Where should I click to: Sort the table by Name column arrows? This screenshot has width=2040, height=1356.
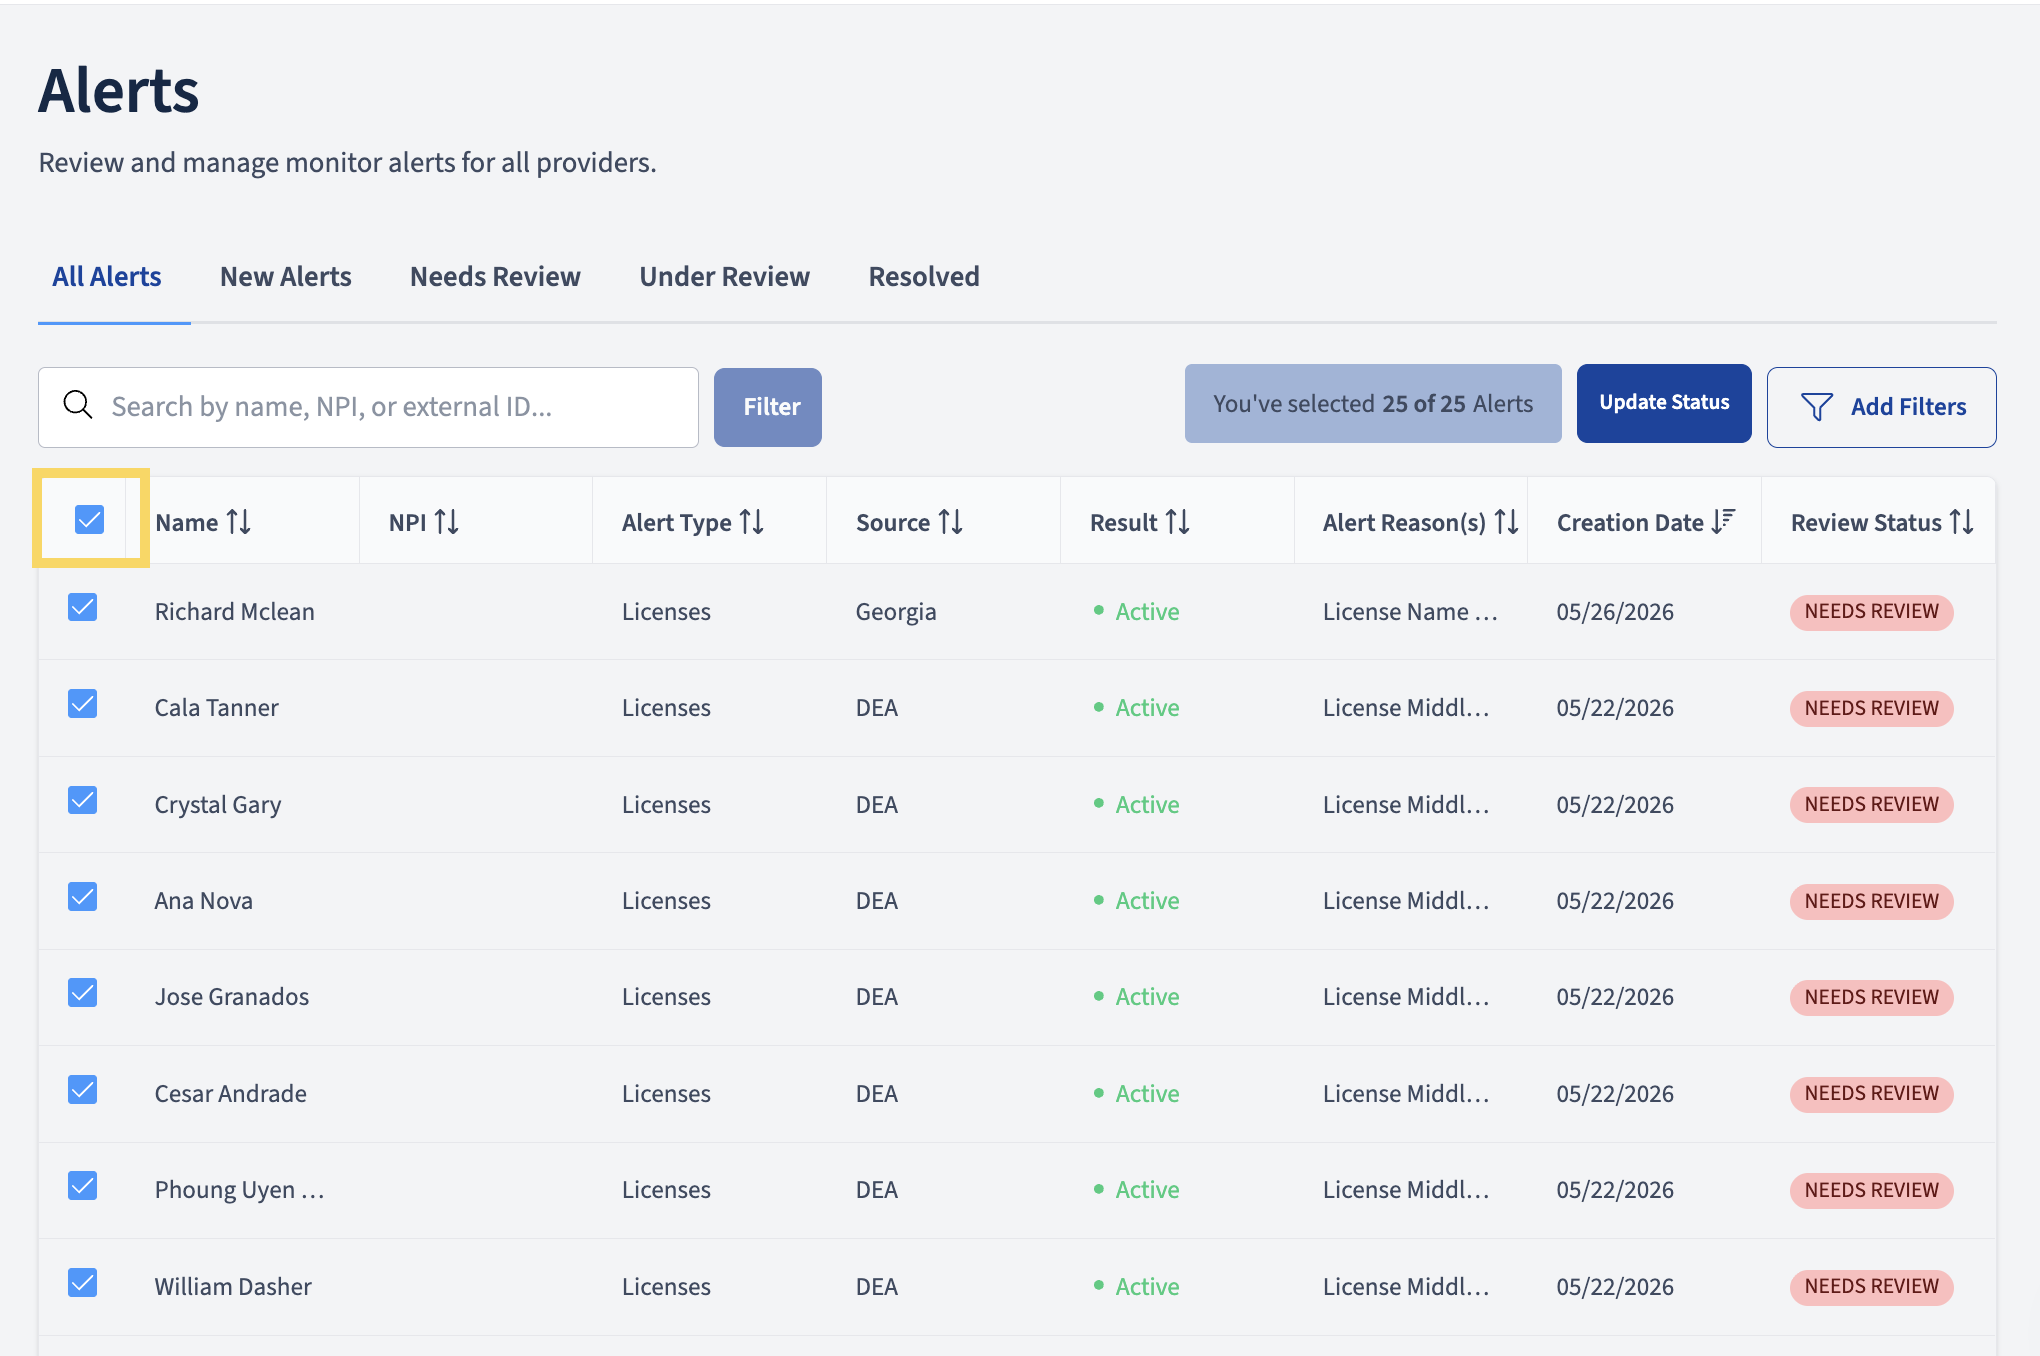239,522
